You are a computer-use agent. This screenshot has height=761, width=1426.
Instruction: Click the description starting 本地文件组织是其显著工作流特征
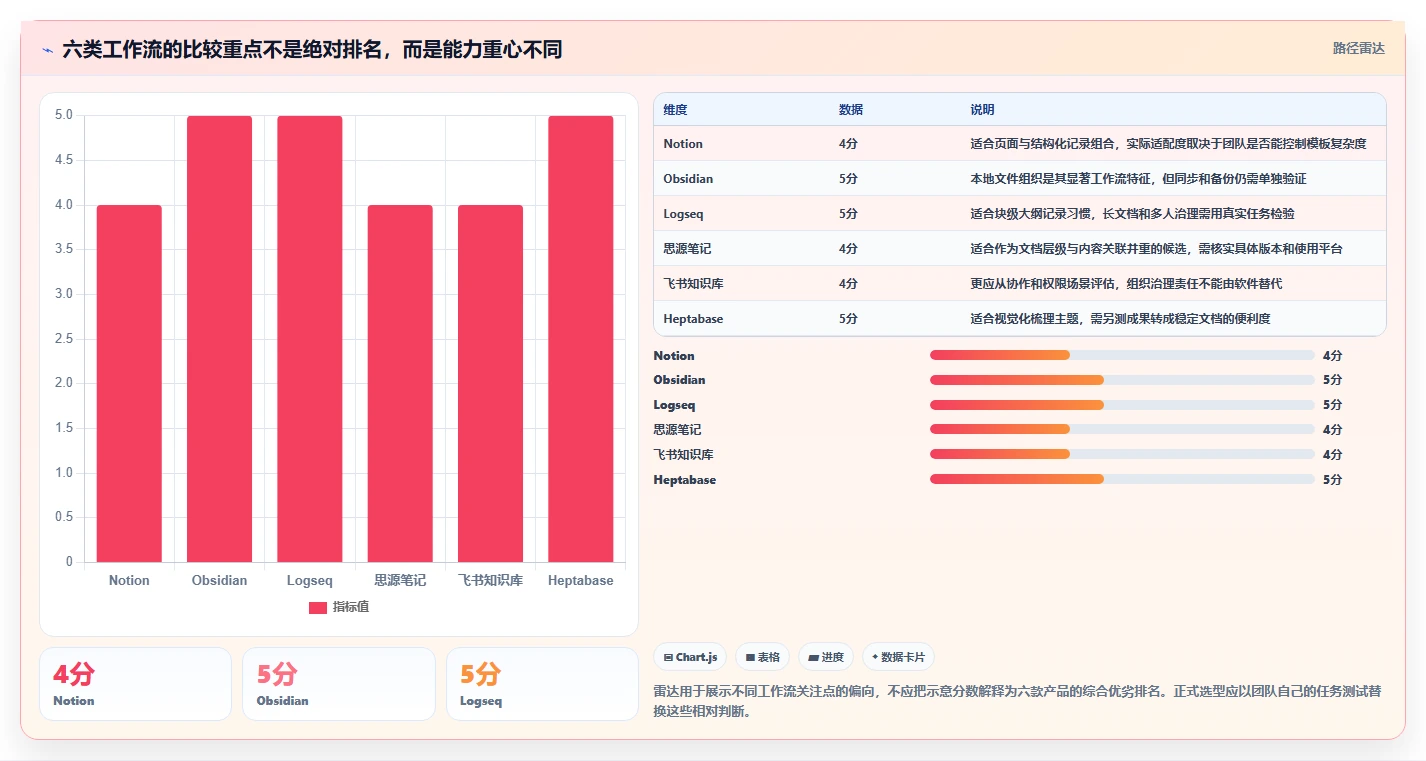point(1138,179)
